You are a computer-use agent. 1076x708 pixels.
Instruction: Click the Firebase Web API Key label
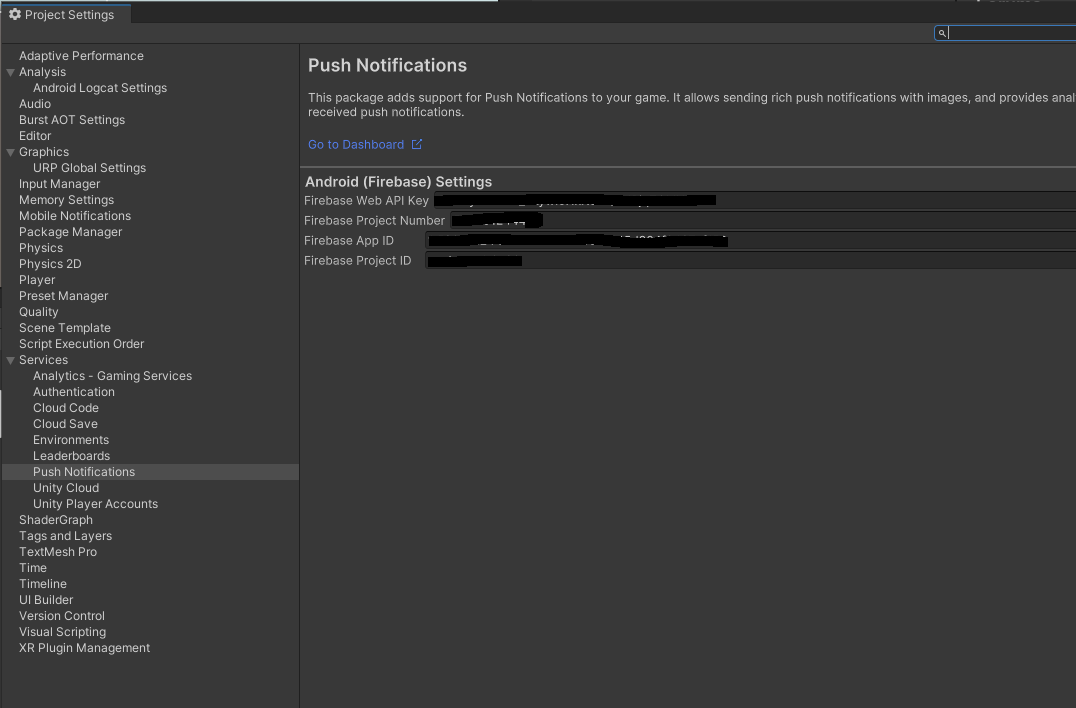366,201
